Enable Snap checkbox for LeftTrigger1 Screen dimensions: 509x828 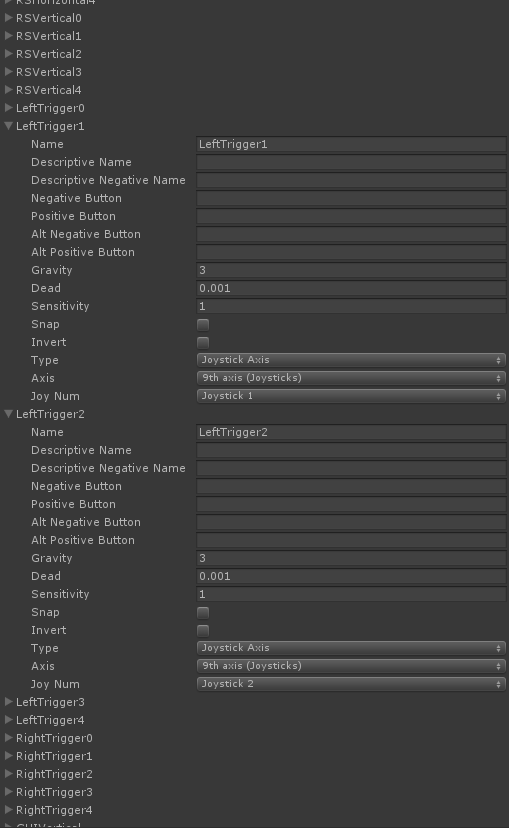pyautogui.click(x=203, y=324)
